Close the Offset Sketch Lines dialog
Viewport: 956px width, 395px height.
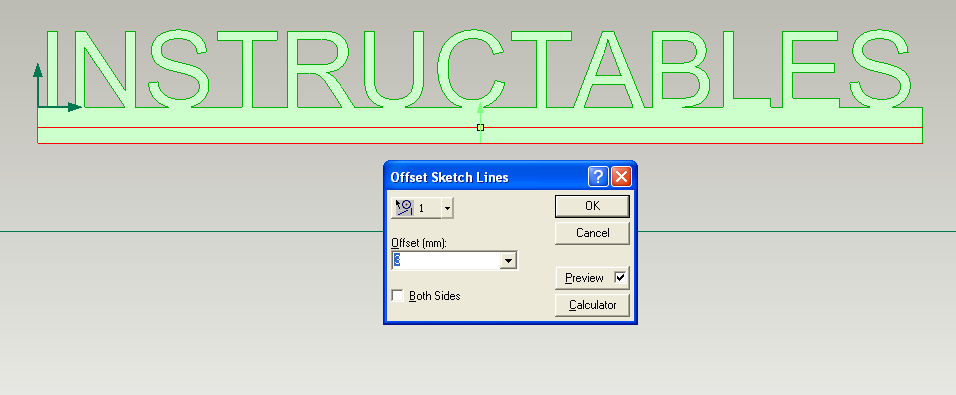[x=621, y=177]
